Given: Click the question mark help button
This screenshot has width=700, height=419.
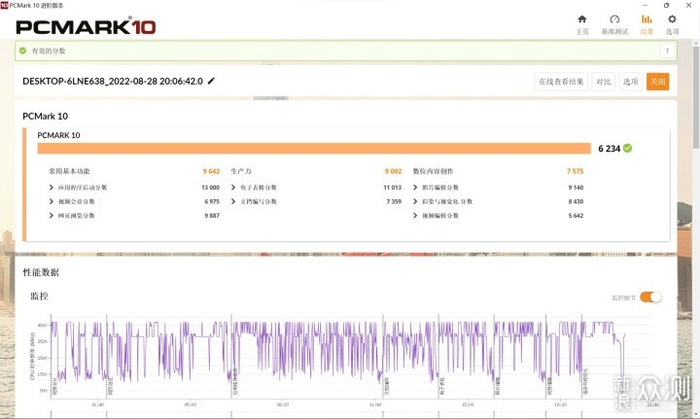Looking at the screenshot, I should click(667, 50).
